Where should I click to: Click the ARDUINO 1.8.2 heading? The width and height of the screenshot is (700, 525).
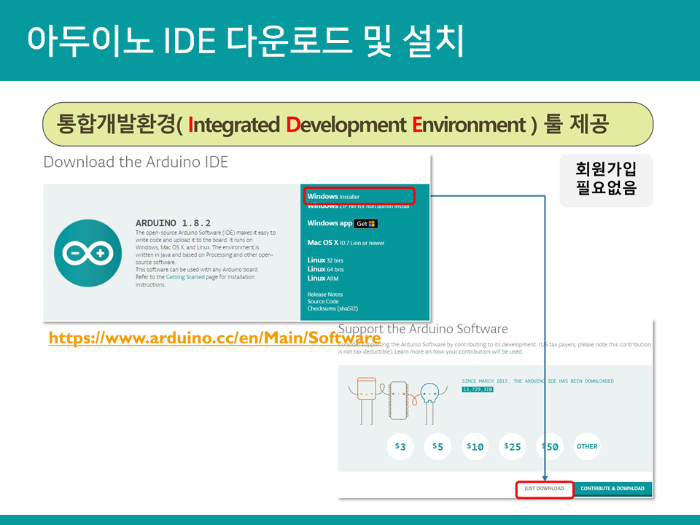click(173, 223)
